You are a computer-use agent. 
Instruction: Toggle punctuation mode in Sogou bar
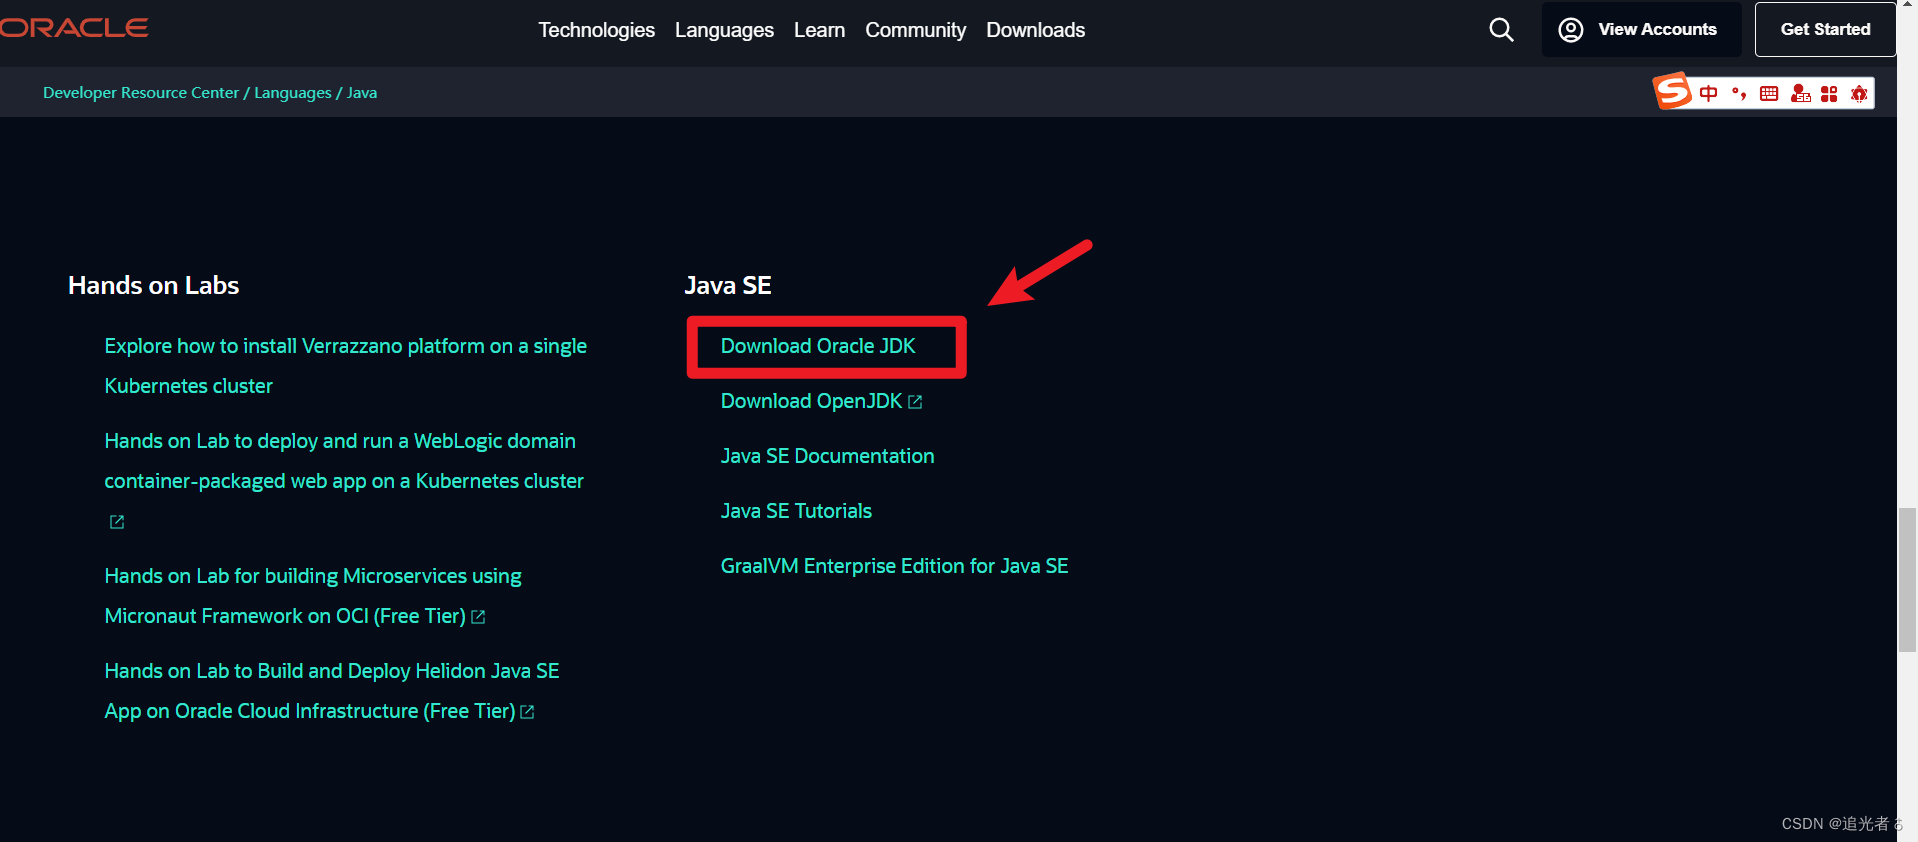1739,93
